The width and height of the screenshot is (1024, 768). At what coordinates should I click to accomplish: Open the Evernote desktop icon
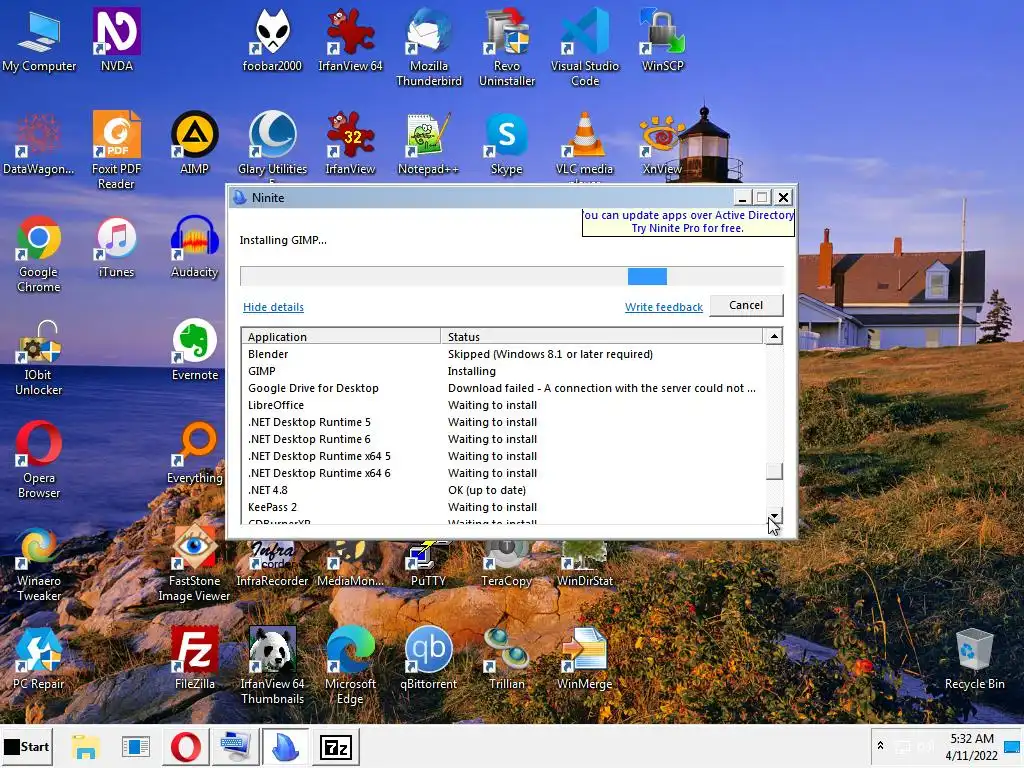(195, 349)
